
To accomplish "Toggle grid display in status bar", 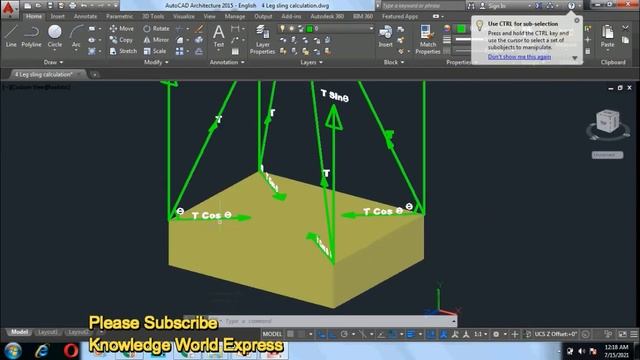I will coord(291,334).
